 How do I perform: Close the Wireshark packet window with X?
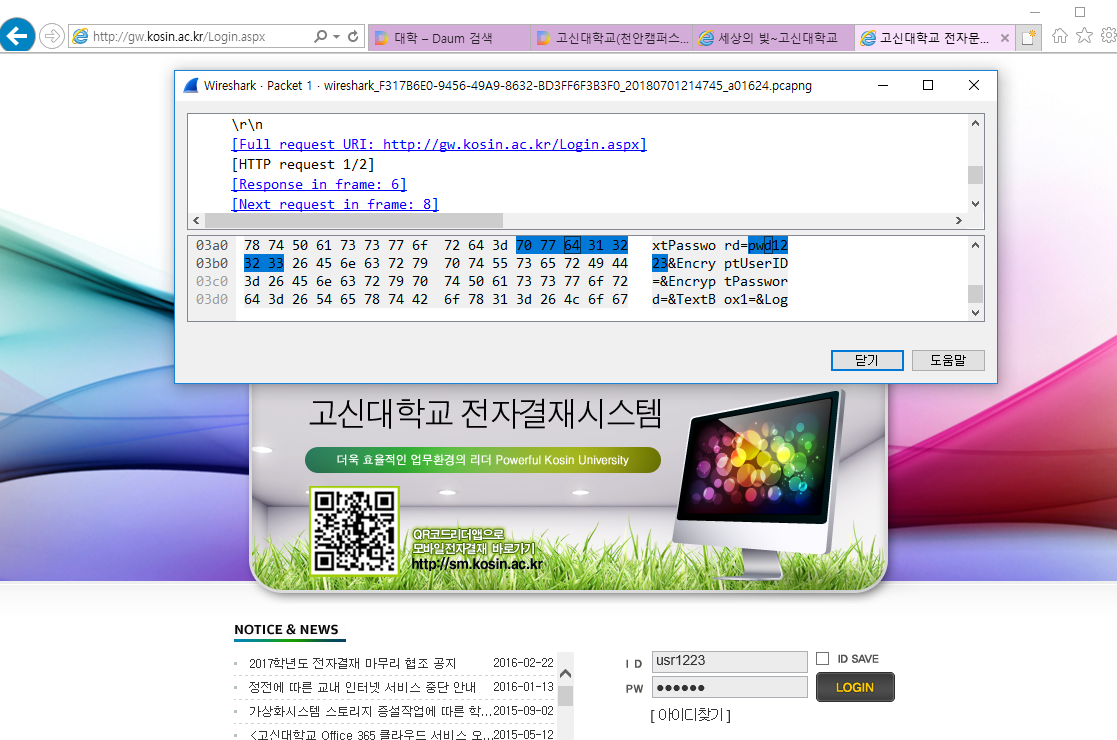point(974,85)
